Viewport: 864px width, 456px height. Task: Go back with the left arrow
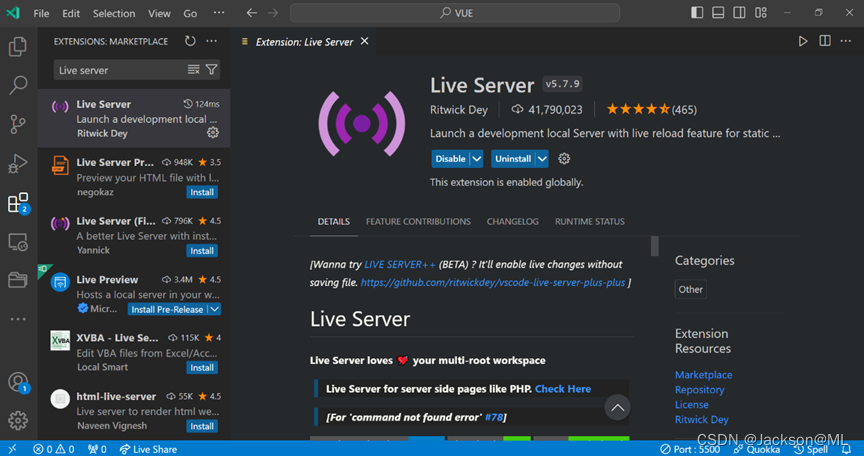252,13
